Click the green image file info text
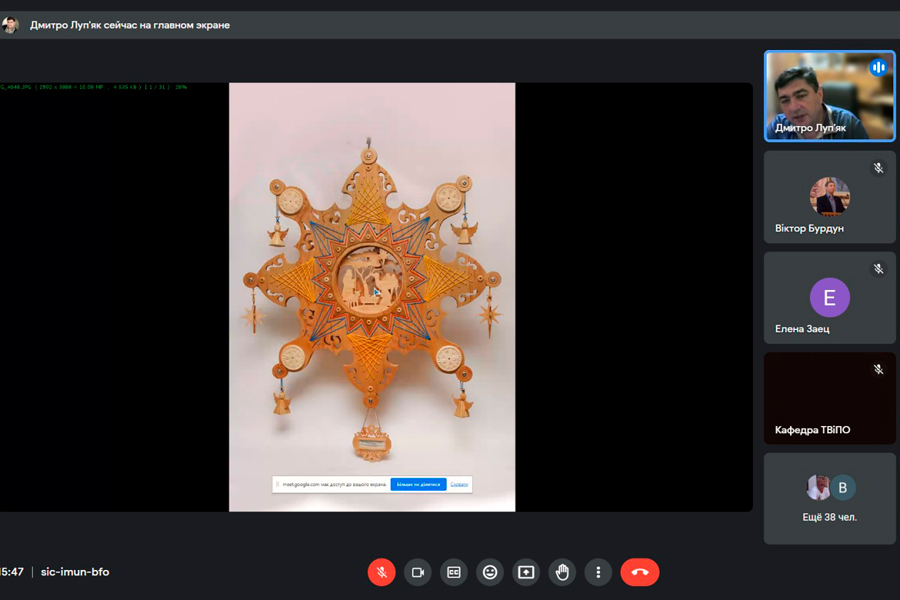 coord(94,87)
